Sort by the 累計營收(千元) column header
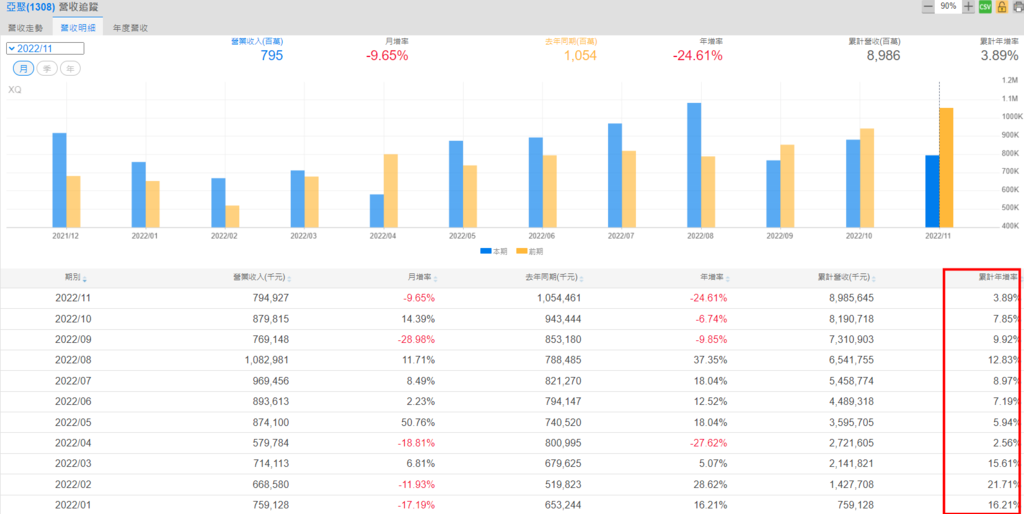Screen dimensions: 1024x514 pos(847,278)
